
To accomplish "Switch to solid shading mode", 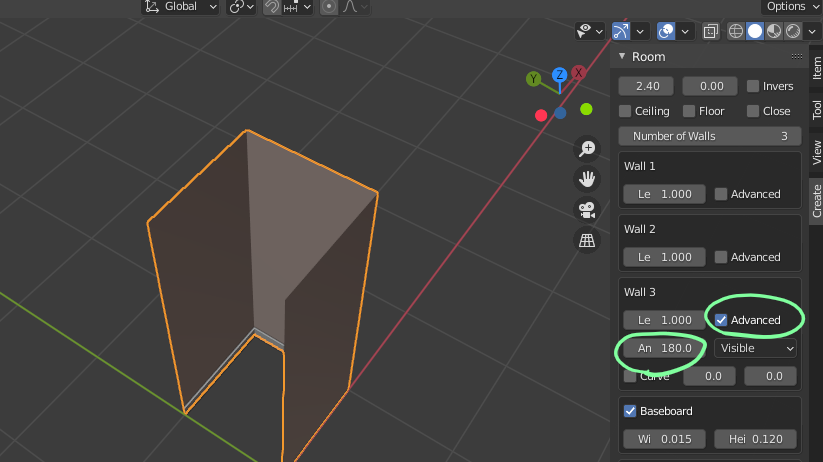I will [x=755, y=31].
